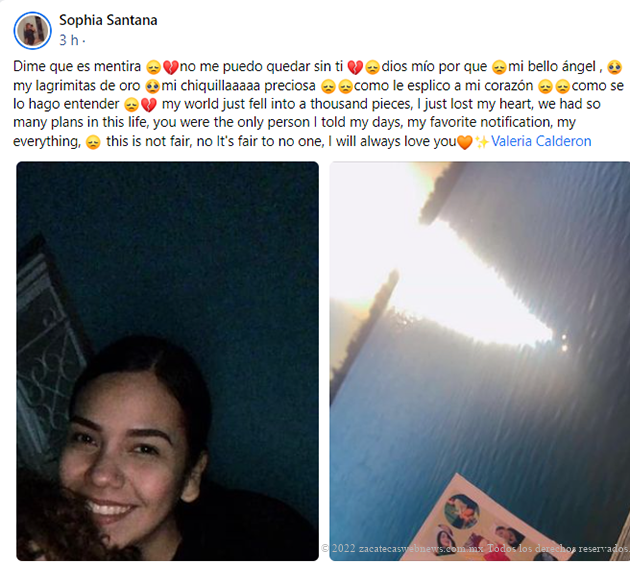Viewport: 630px width, 562px height.
Task: Click broken heart emoji after 'sin ti'
Action: coord(355,67)
